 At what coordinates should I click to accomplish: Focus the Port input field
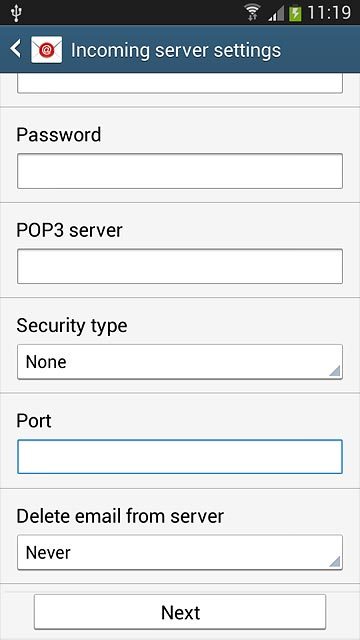pos(180,457)
